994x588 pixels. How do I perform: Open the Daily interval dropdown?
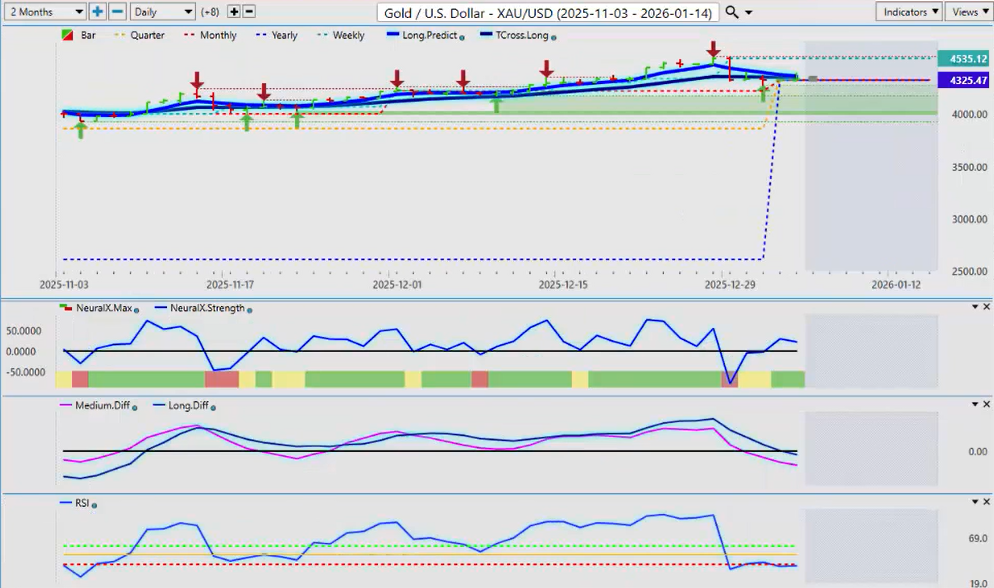[x=162, y=12]
